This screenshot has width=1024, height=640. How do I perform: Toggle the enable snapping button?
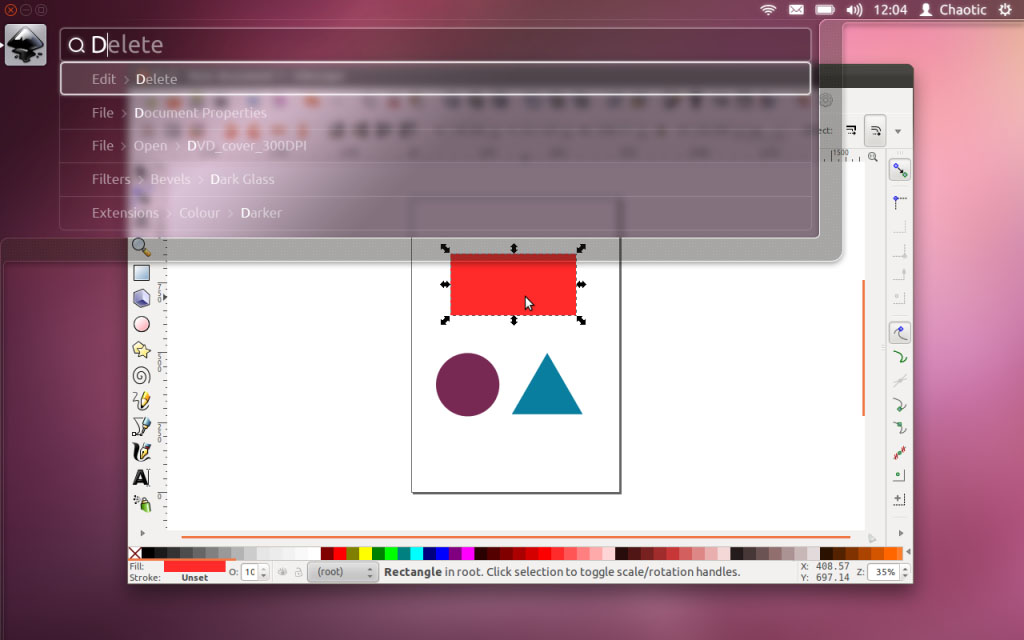pos(900,170)
